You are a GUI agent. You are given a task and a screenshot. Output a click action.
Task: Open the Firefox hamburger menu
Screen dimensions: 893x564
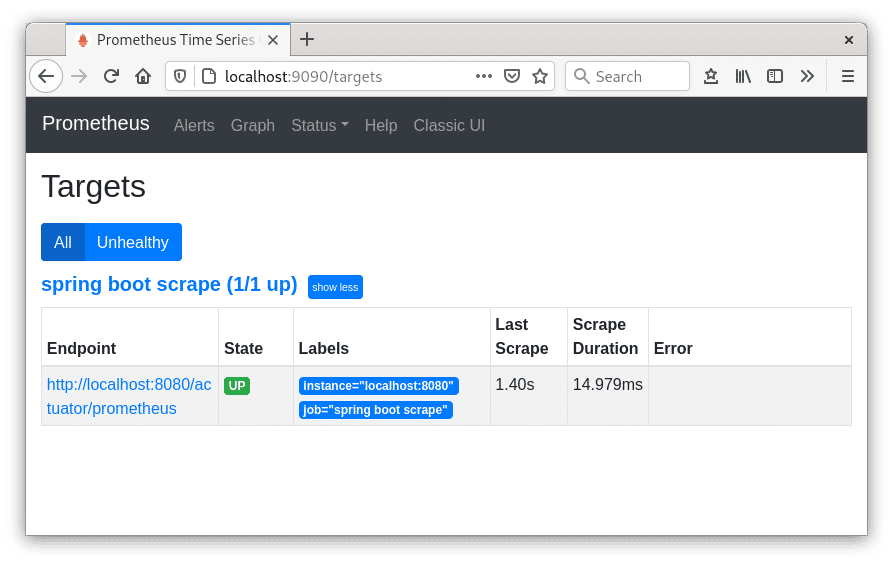[x=847, y=76]
